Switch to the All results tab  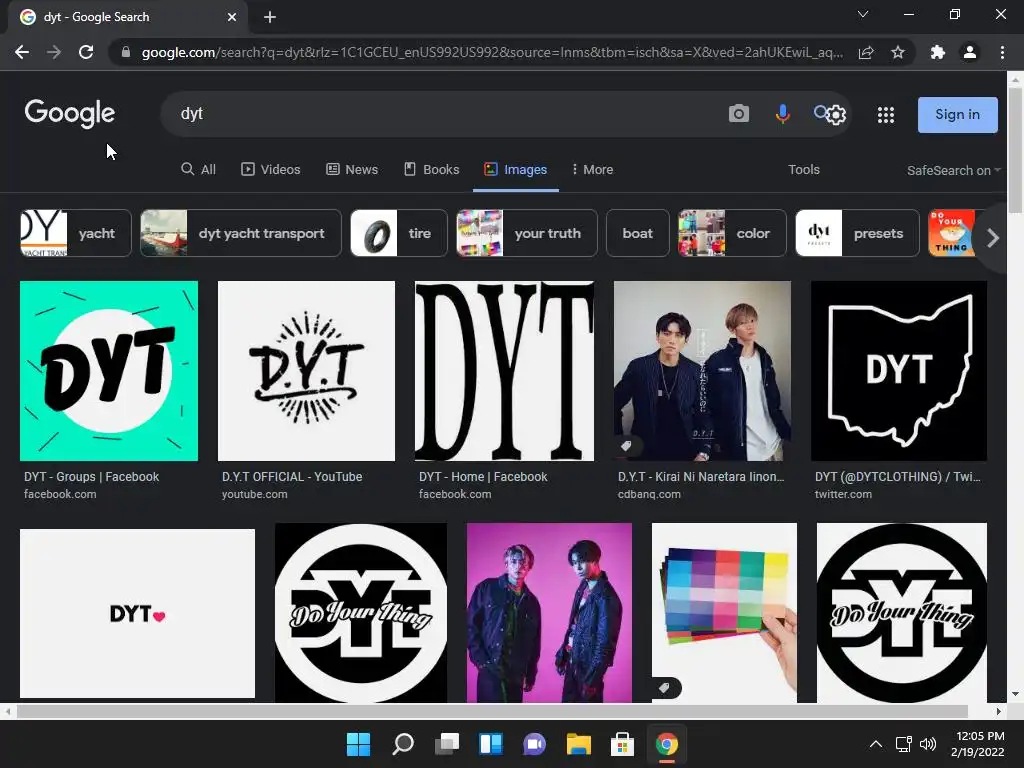tap(198, 169)
